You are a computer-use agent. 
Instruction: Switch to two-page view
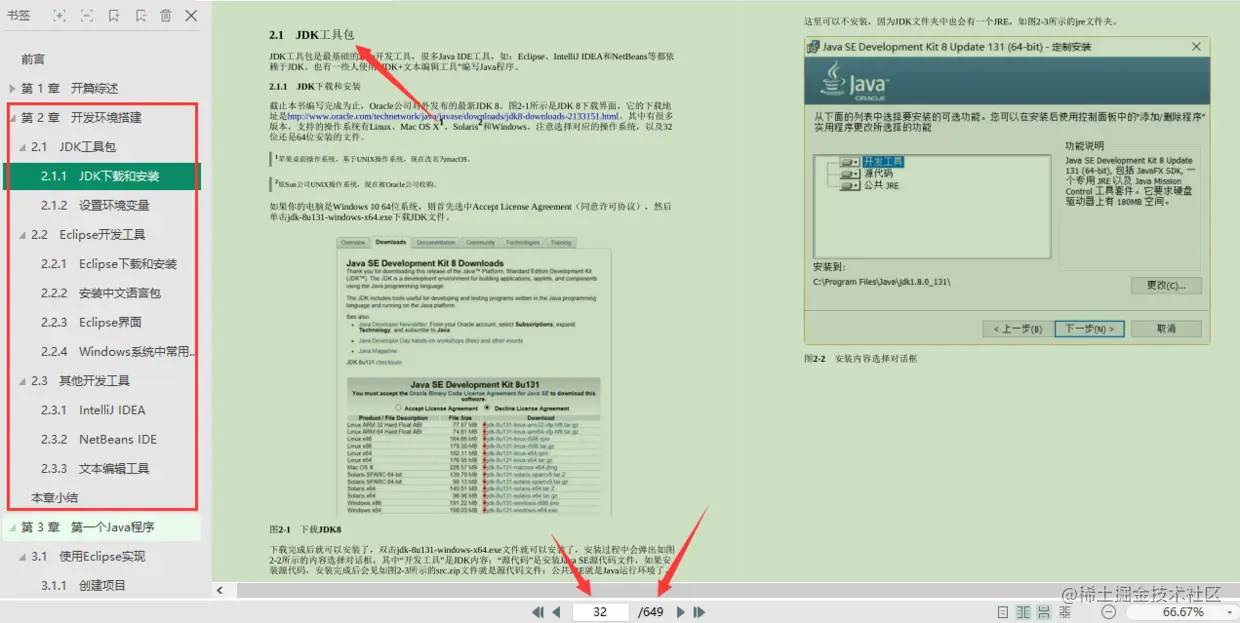pos(1024,612)
